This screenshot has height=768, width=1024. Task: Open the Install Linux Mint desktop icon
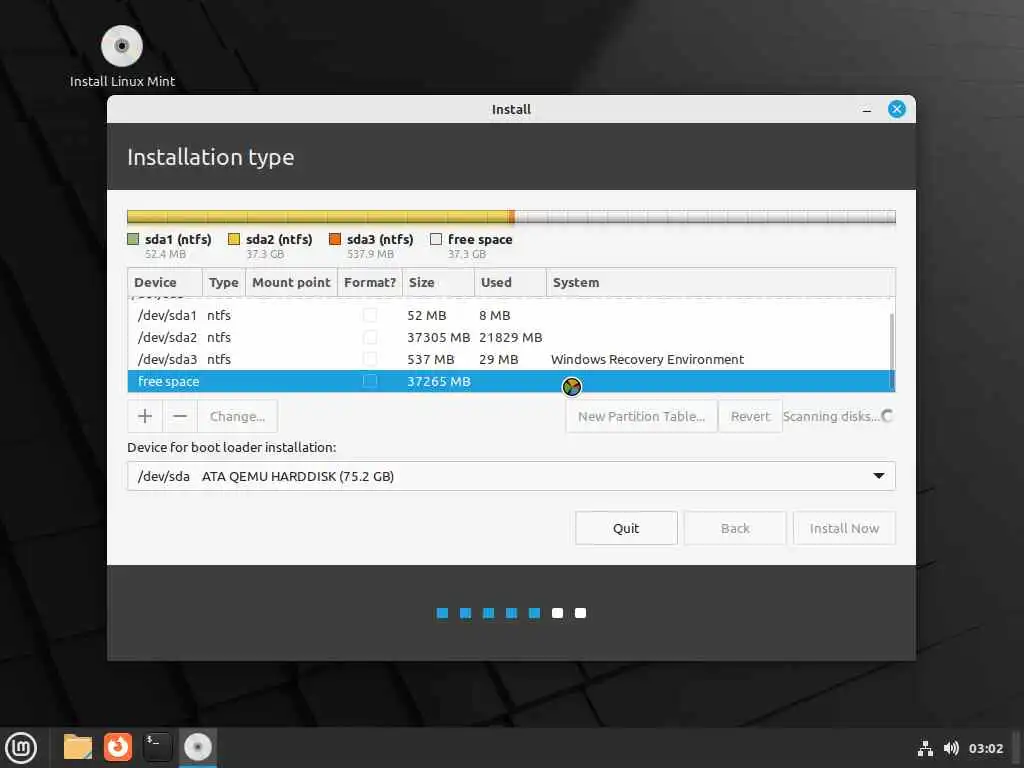pyautogui.click(x=122, y=56)
